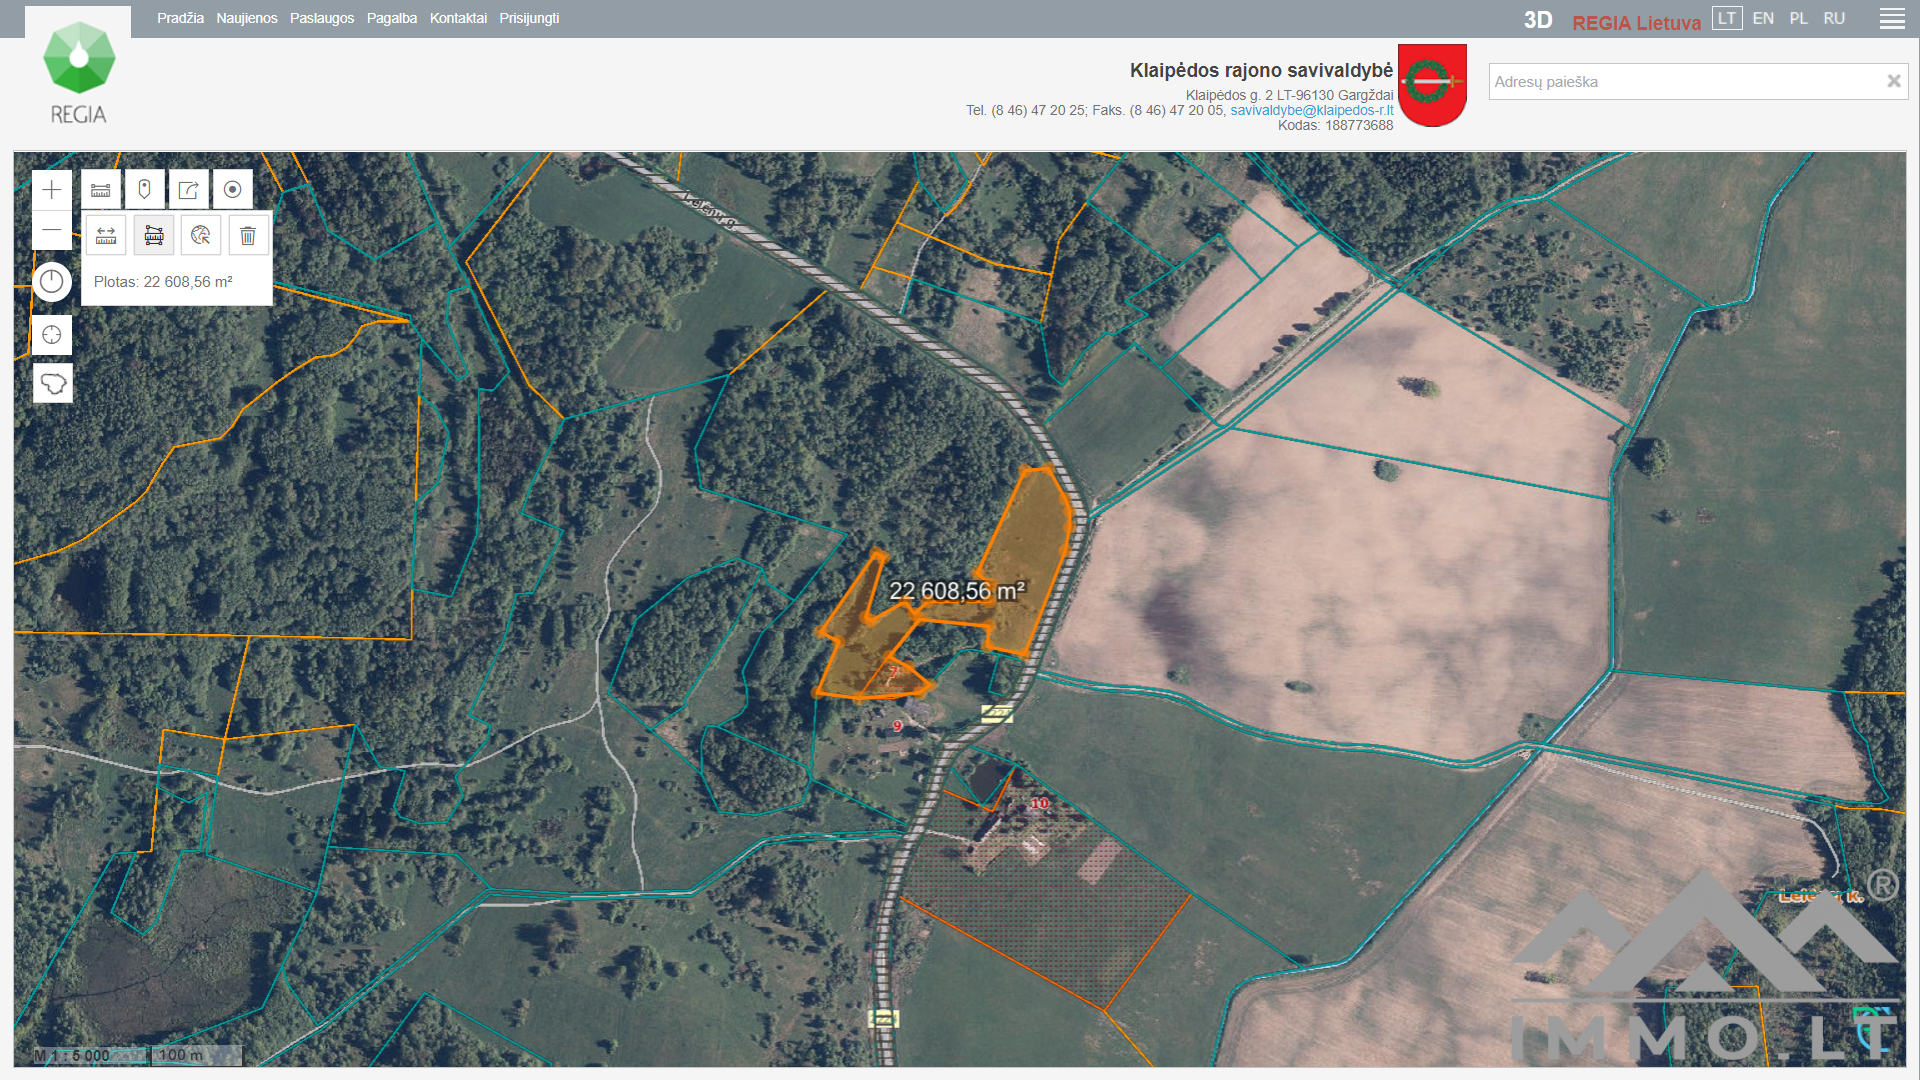1920x1080 pixels.
Task: Clear the address search field
Action: pos(1893,81)
